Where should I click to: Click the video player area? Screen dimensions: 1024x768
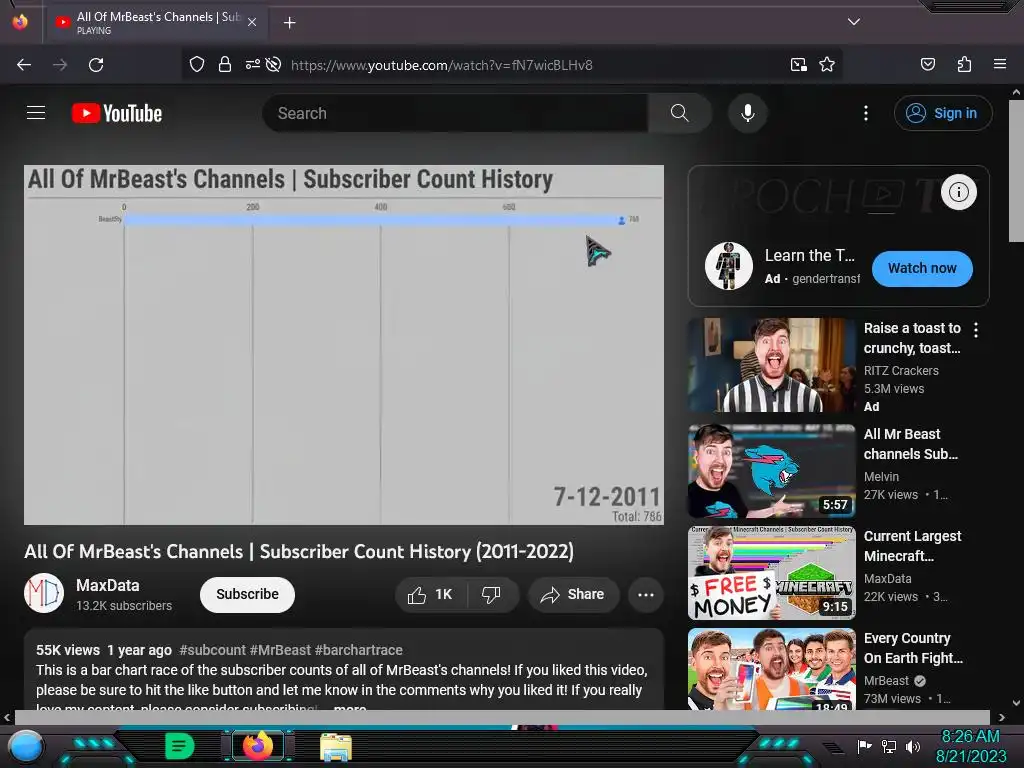pos(344,345)
